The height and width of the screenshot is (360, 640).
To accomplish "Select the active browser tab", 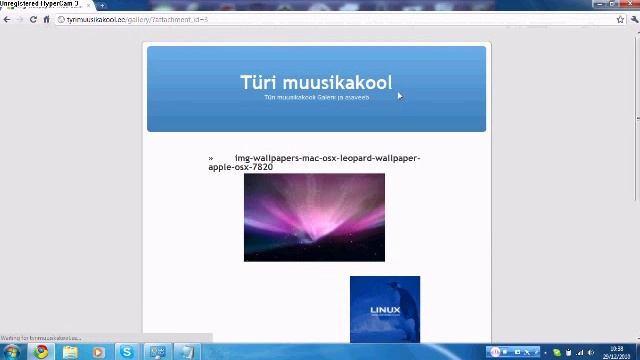I will point(46,5).
